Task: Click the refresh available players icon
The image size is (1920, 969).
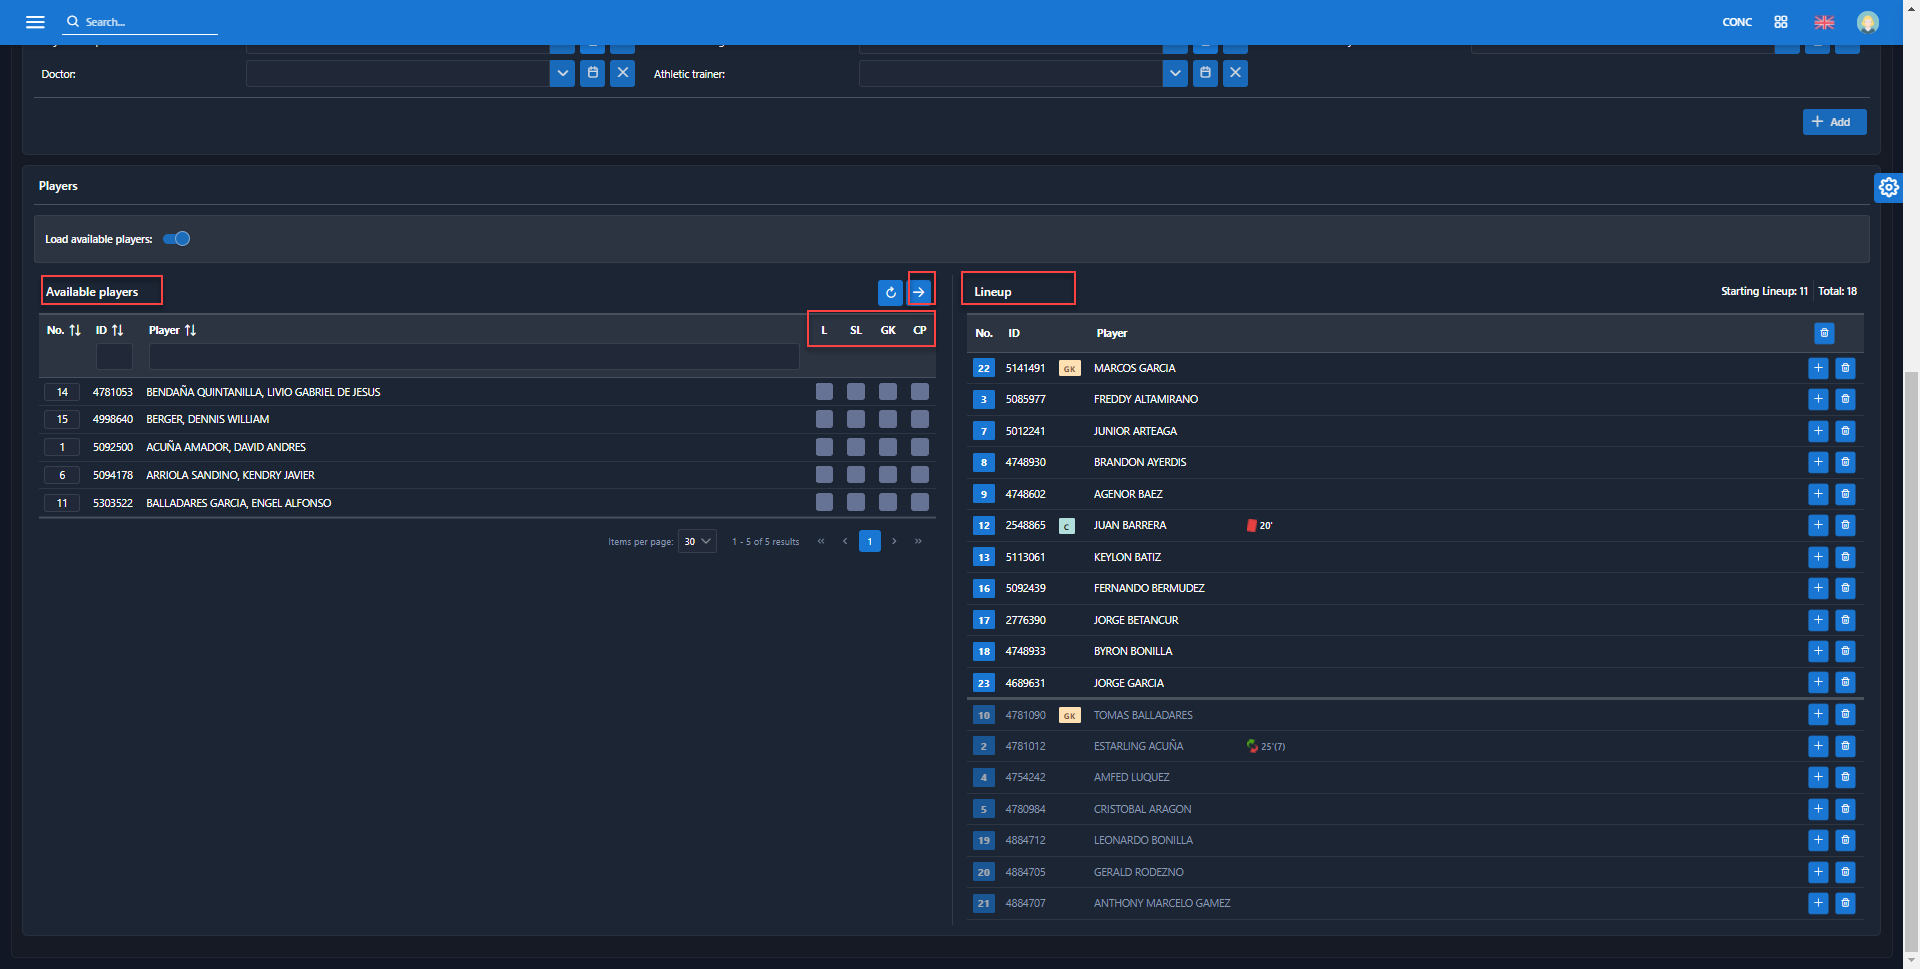Action: [x=890, y=292]
